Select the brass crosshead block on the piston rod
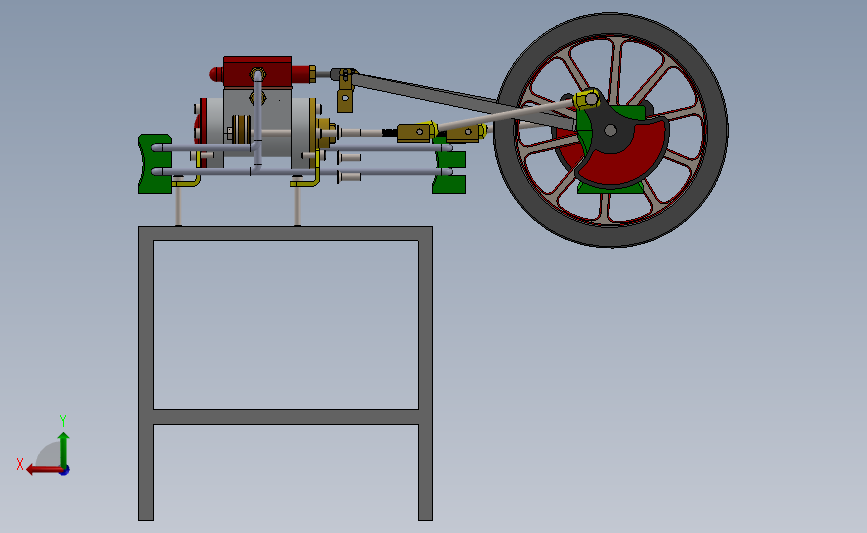Viewport: 867px width, 533px height. click(x=417, y=133)
